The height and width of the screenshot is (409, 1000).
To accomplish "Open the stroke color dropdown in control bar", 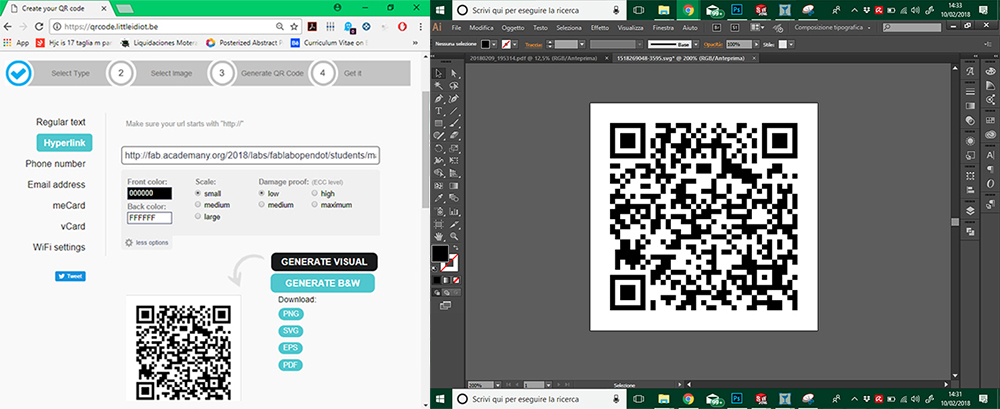I will [x=515, y=44].
